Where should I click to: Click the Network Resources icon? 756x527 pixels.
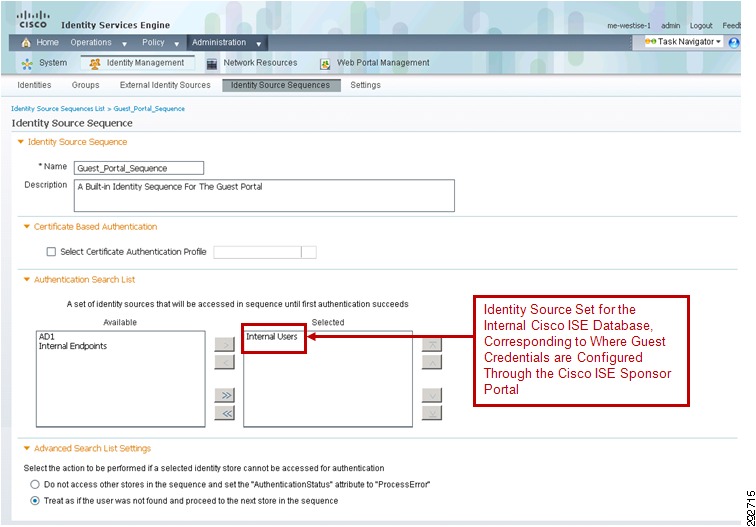click(212, 64)
